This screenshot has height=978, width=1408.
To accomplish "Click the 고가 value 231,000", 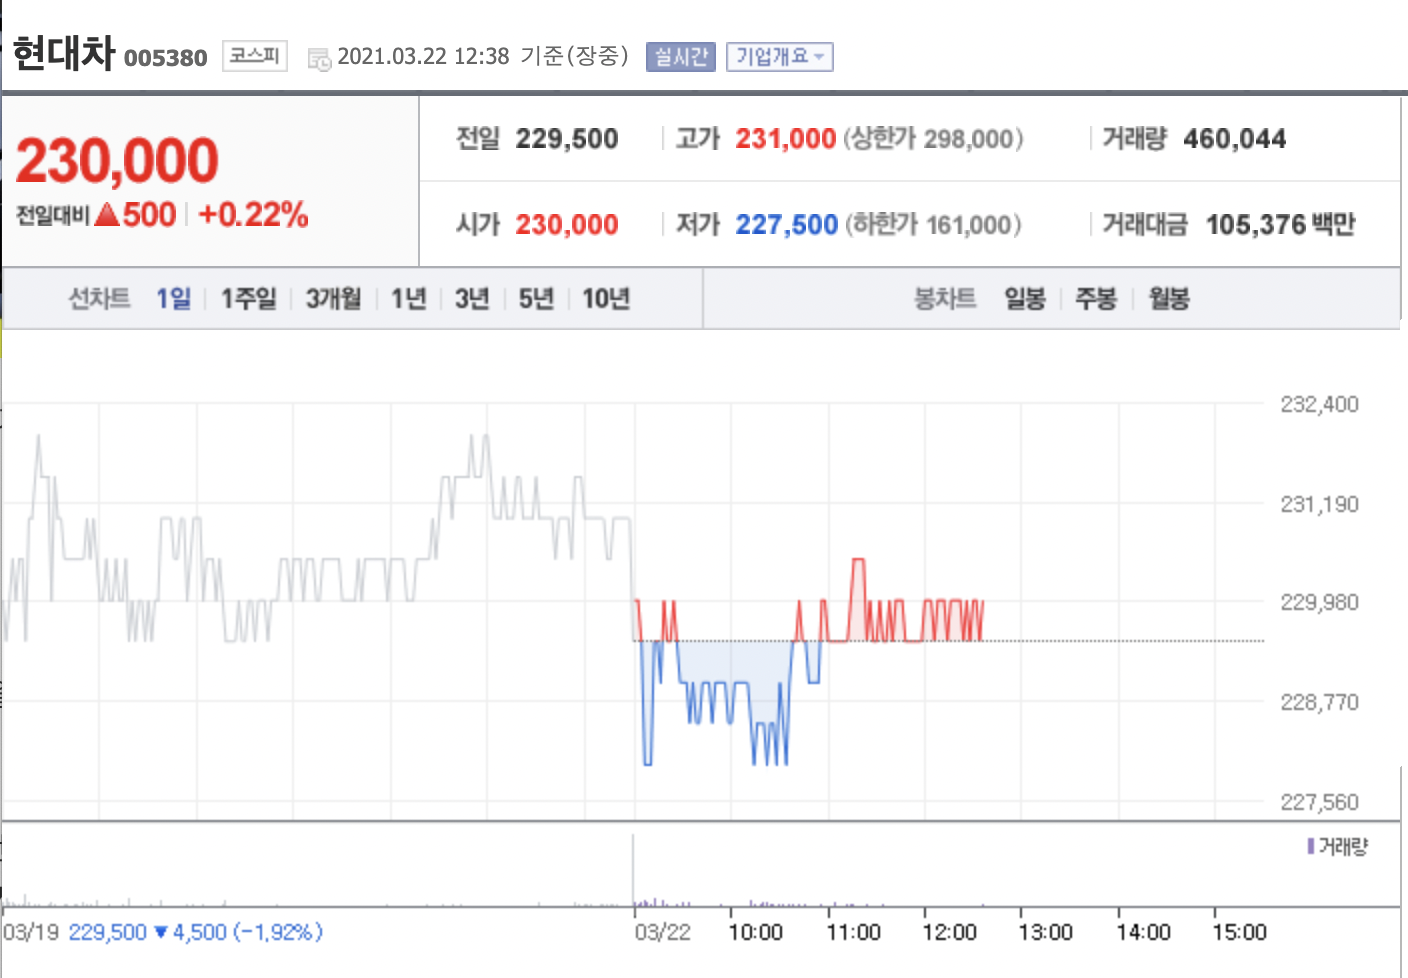I will point(785,139).
